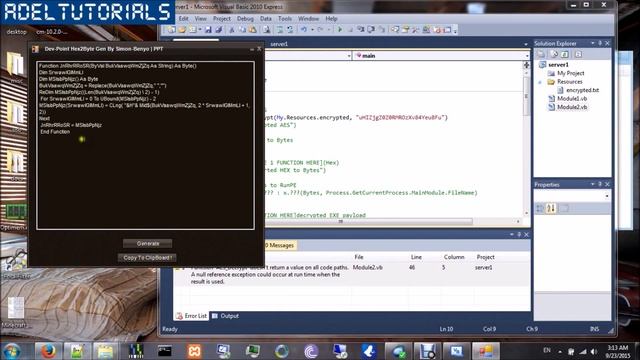Click the Redo arrow icon
Screen dimensions: 640x360
[320, 29]
